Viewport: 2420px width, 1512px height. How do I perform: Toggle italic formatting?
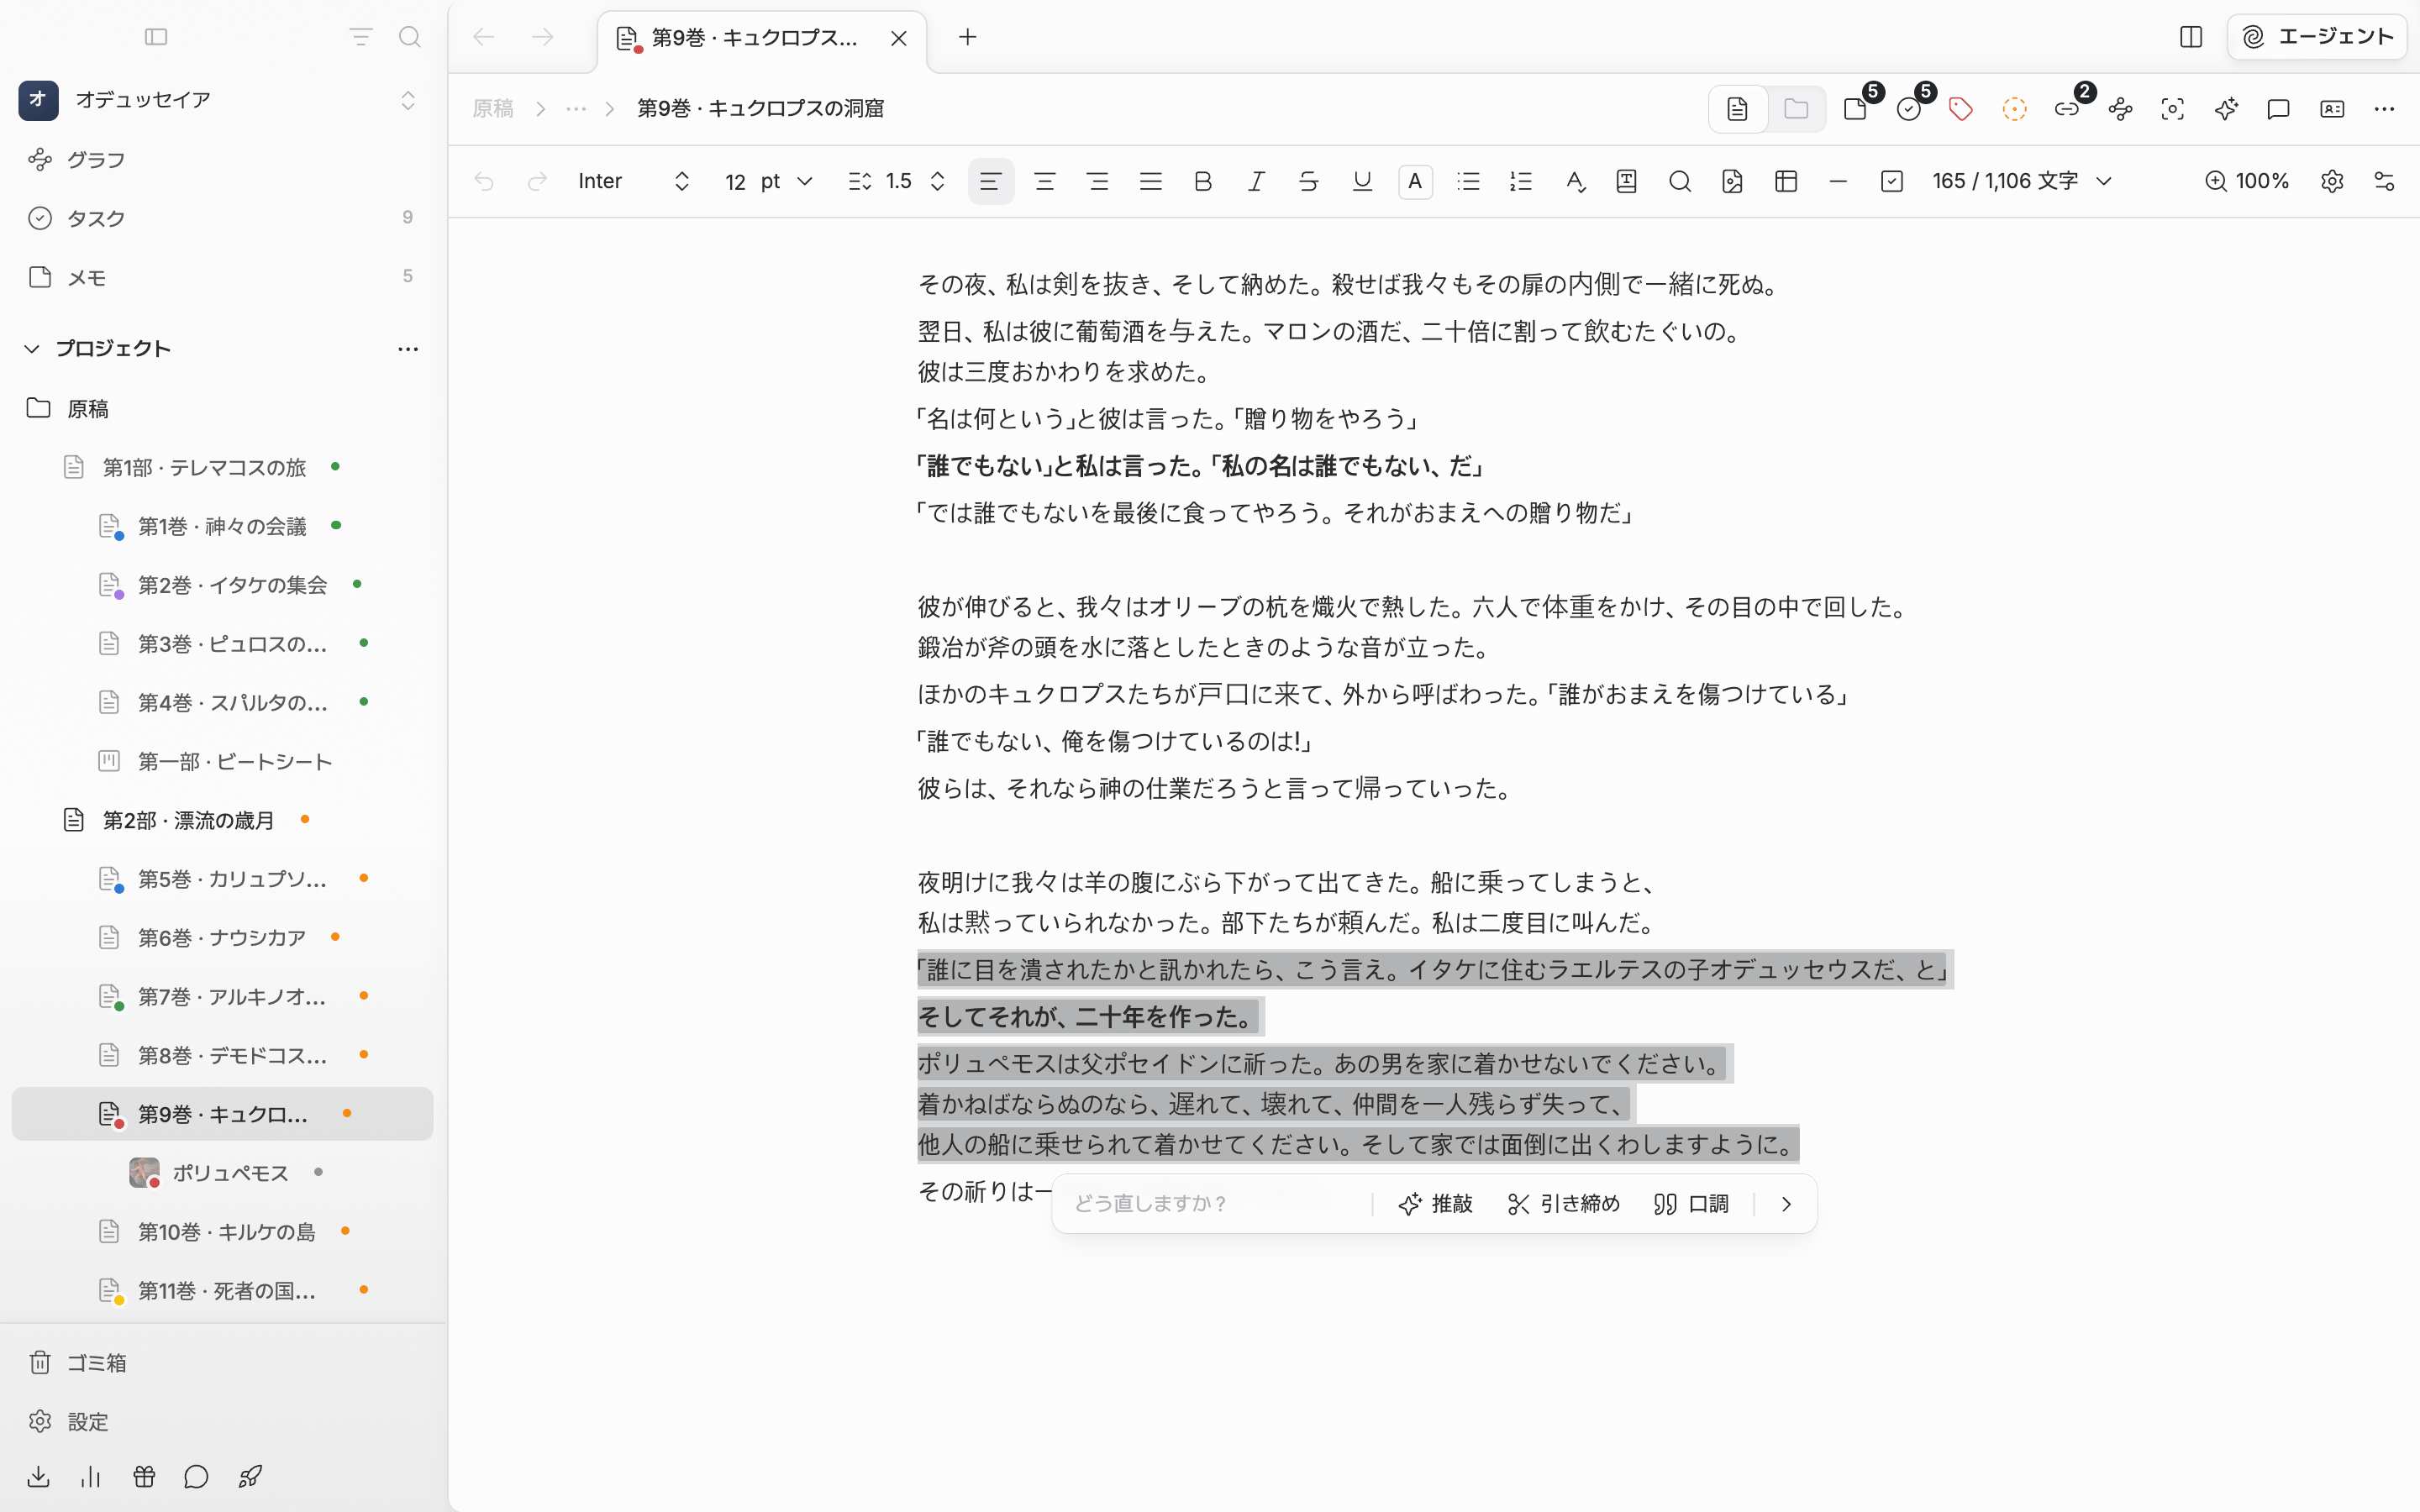[x=1256, y=181]
